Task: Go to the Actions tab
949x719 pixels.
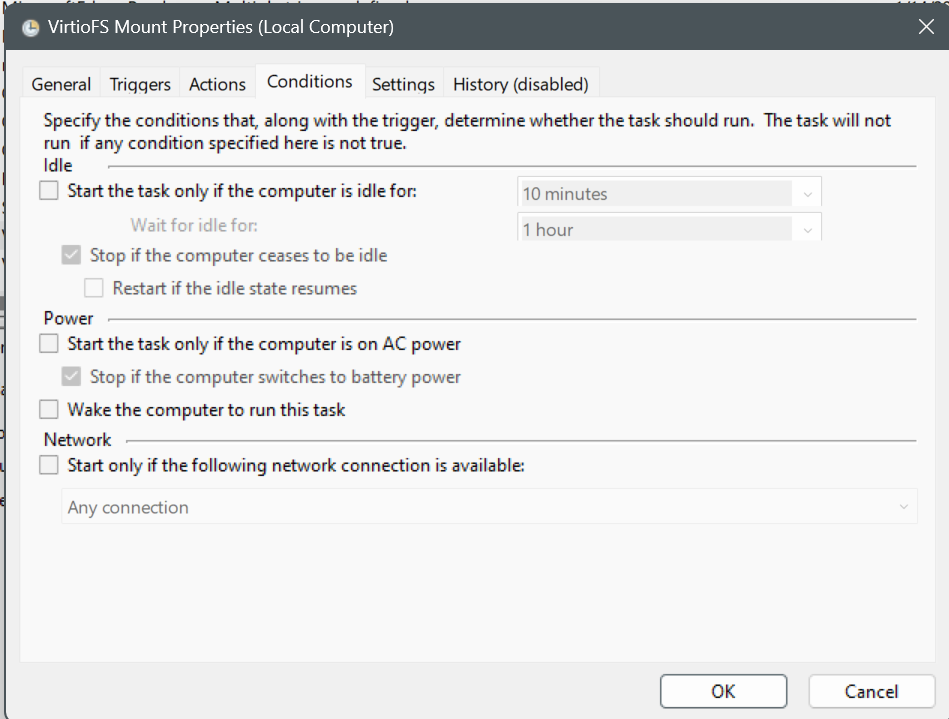Action: click(x=217, y=84)
